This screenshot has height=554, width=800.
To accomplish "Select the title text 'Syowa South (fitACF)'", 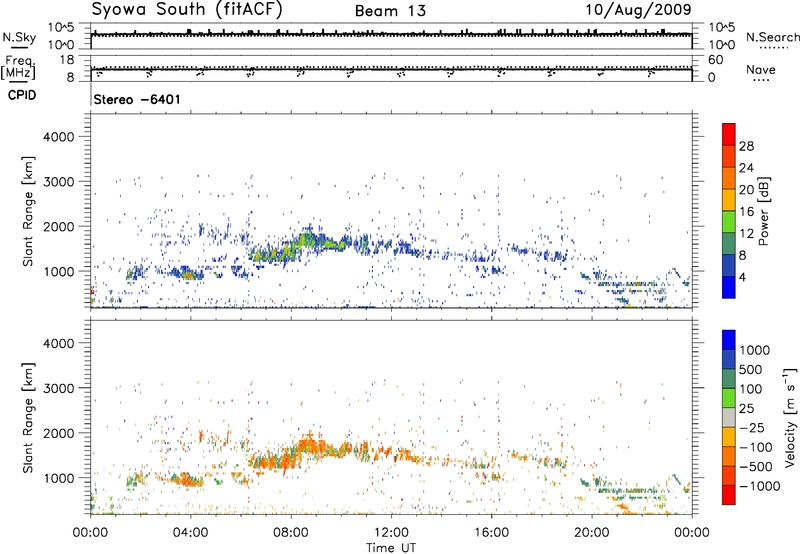I will (x=187, y=9).
